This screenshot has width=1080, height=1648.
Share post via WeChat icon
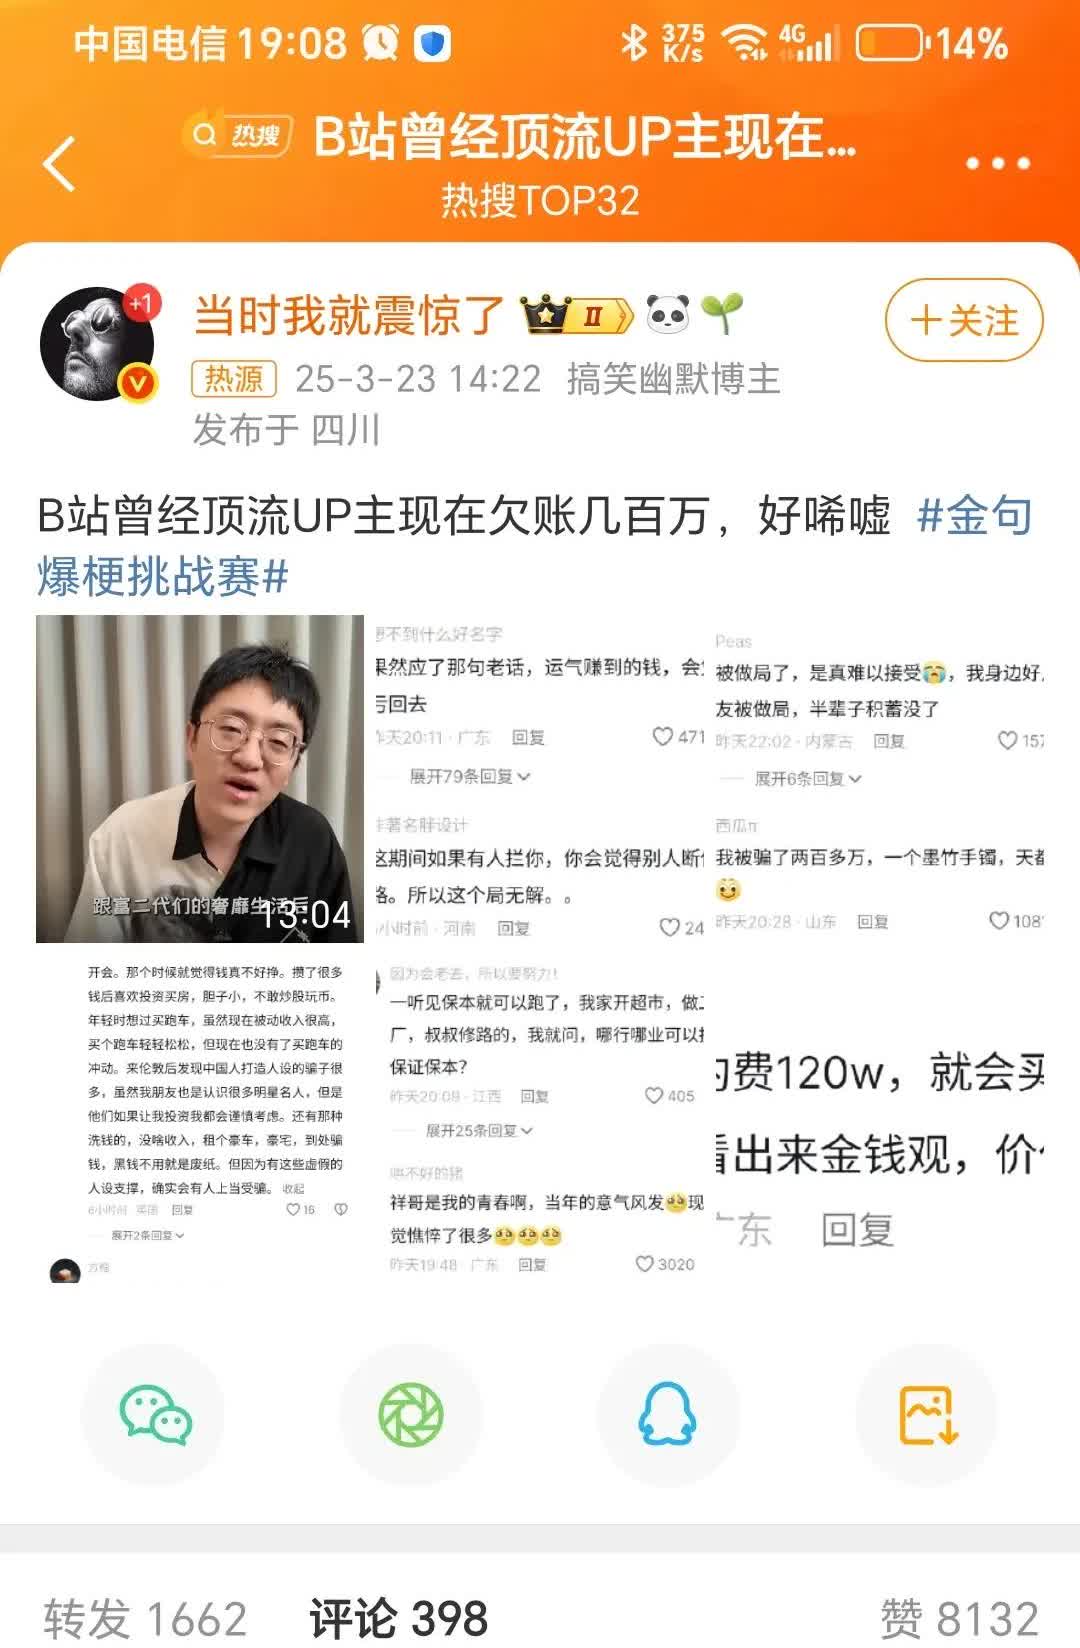(x=155, y=1414)
